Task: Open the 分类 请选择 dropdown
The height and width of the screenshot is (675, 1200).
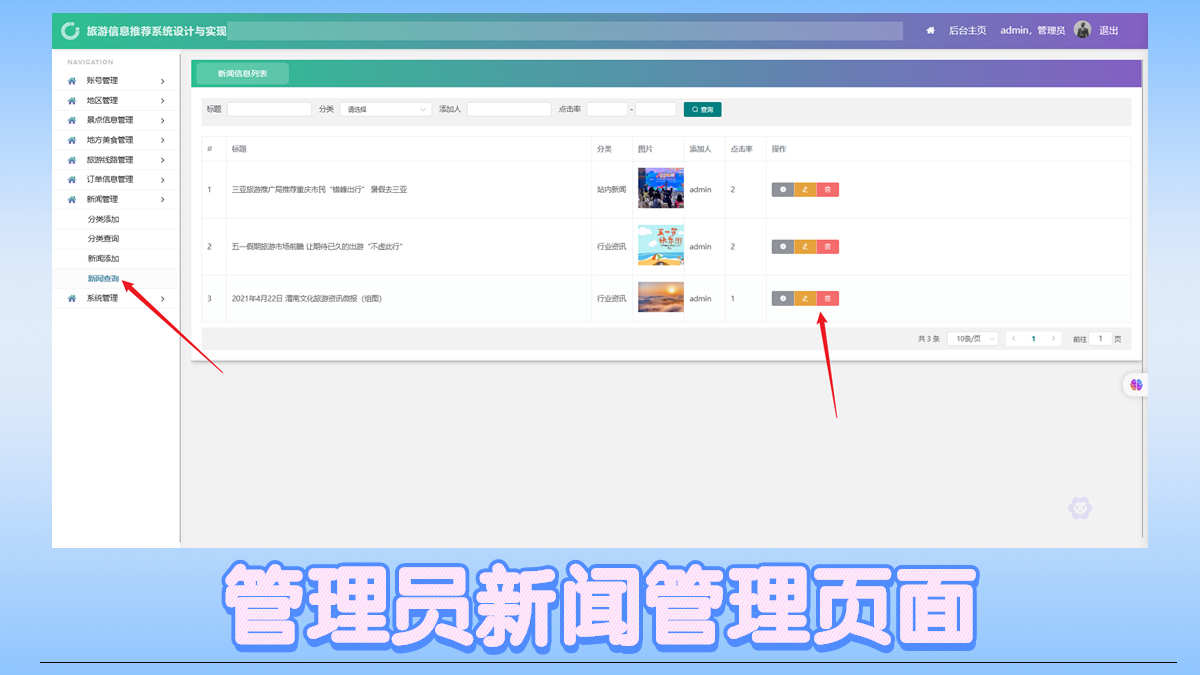Action: (385, 109)
